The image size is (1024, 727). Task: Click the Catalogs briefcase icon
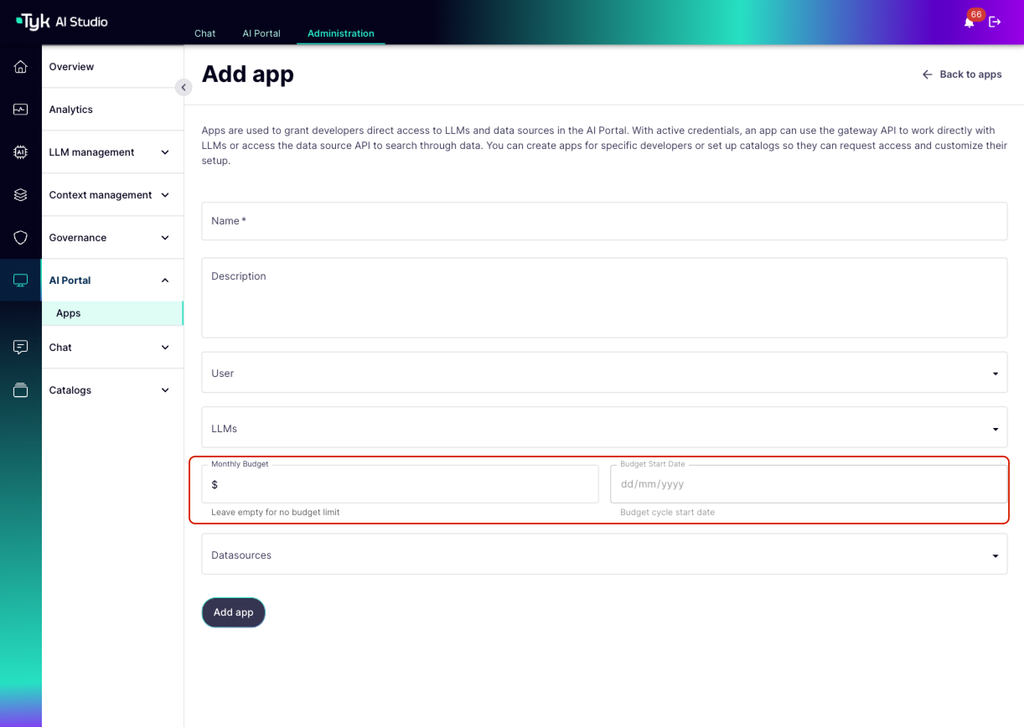[x=20, y=390]
